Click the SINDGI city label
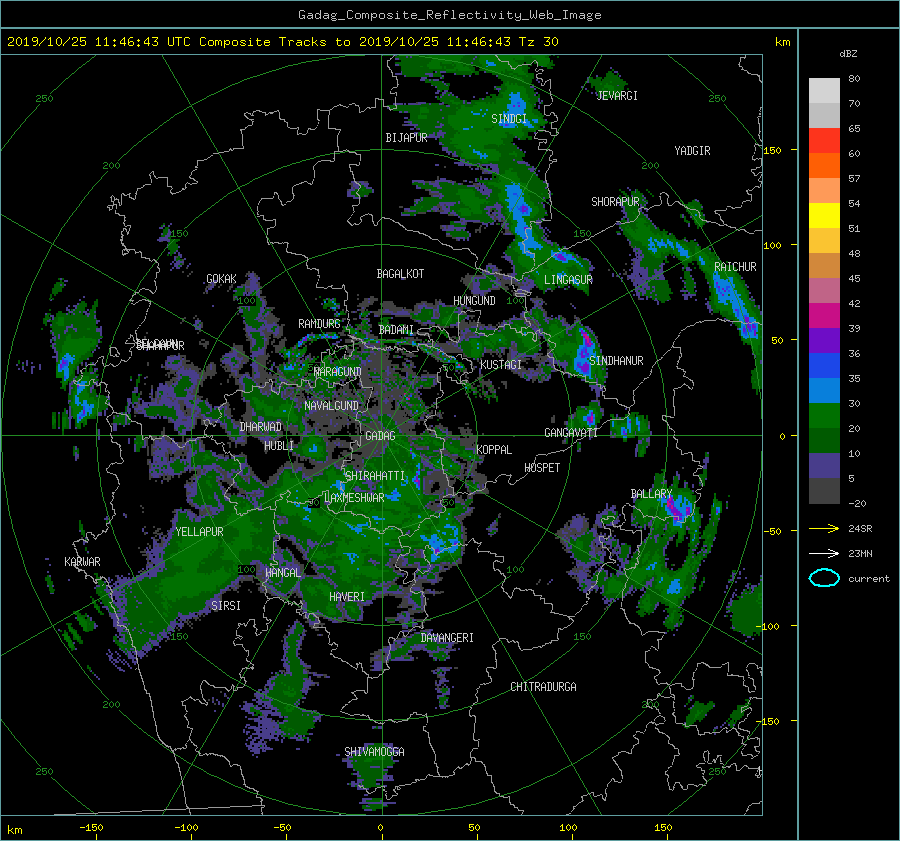 coord(509,119)
